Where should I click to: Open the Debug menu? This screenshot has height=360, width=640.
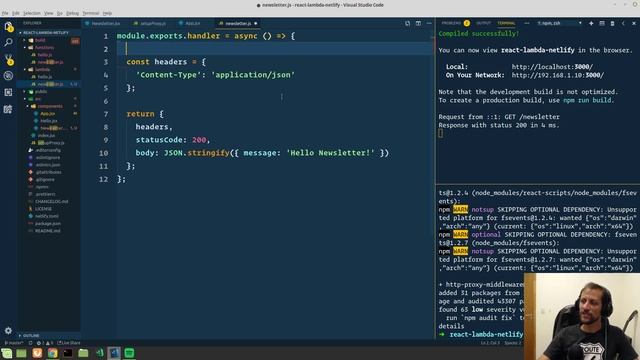point(72,13)
